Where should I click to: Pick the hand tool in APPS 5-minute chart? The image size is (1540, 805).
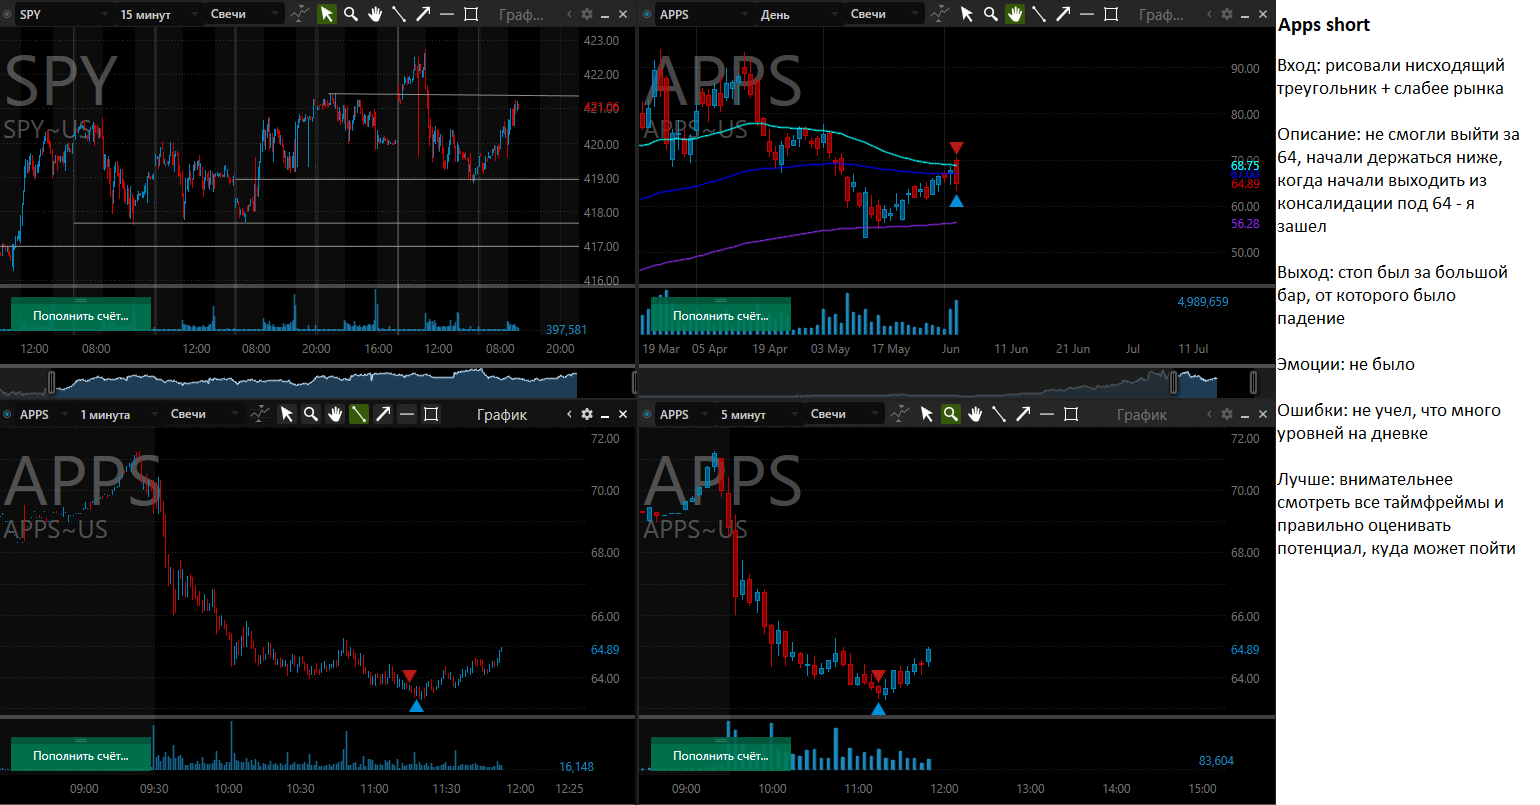click(x=975, y=414)
